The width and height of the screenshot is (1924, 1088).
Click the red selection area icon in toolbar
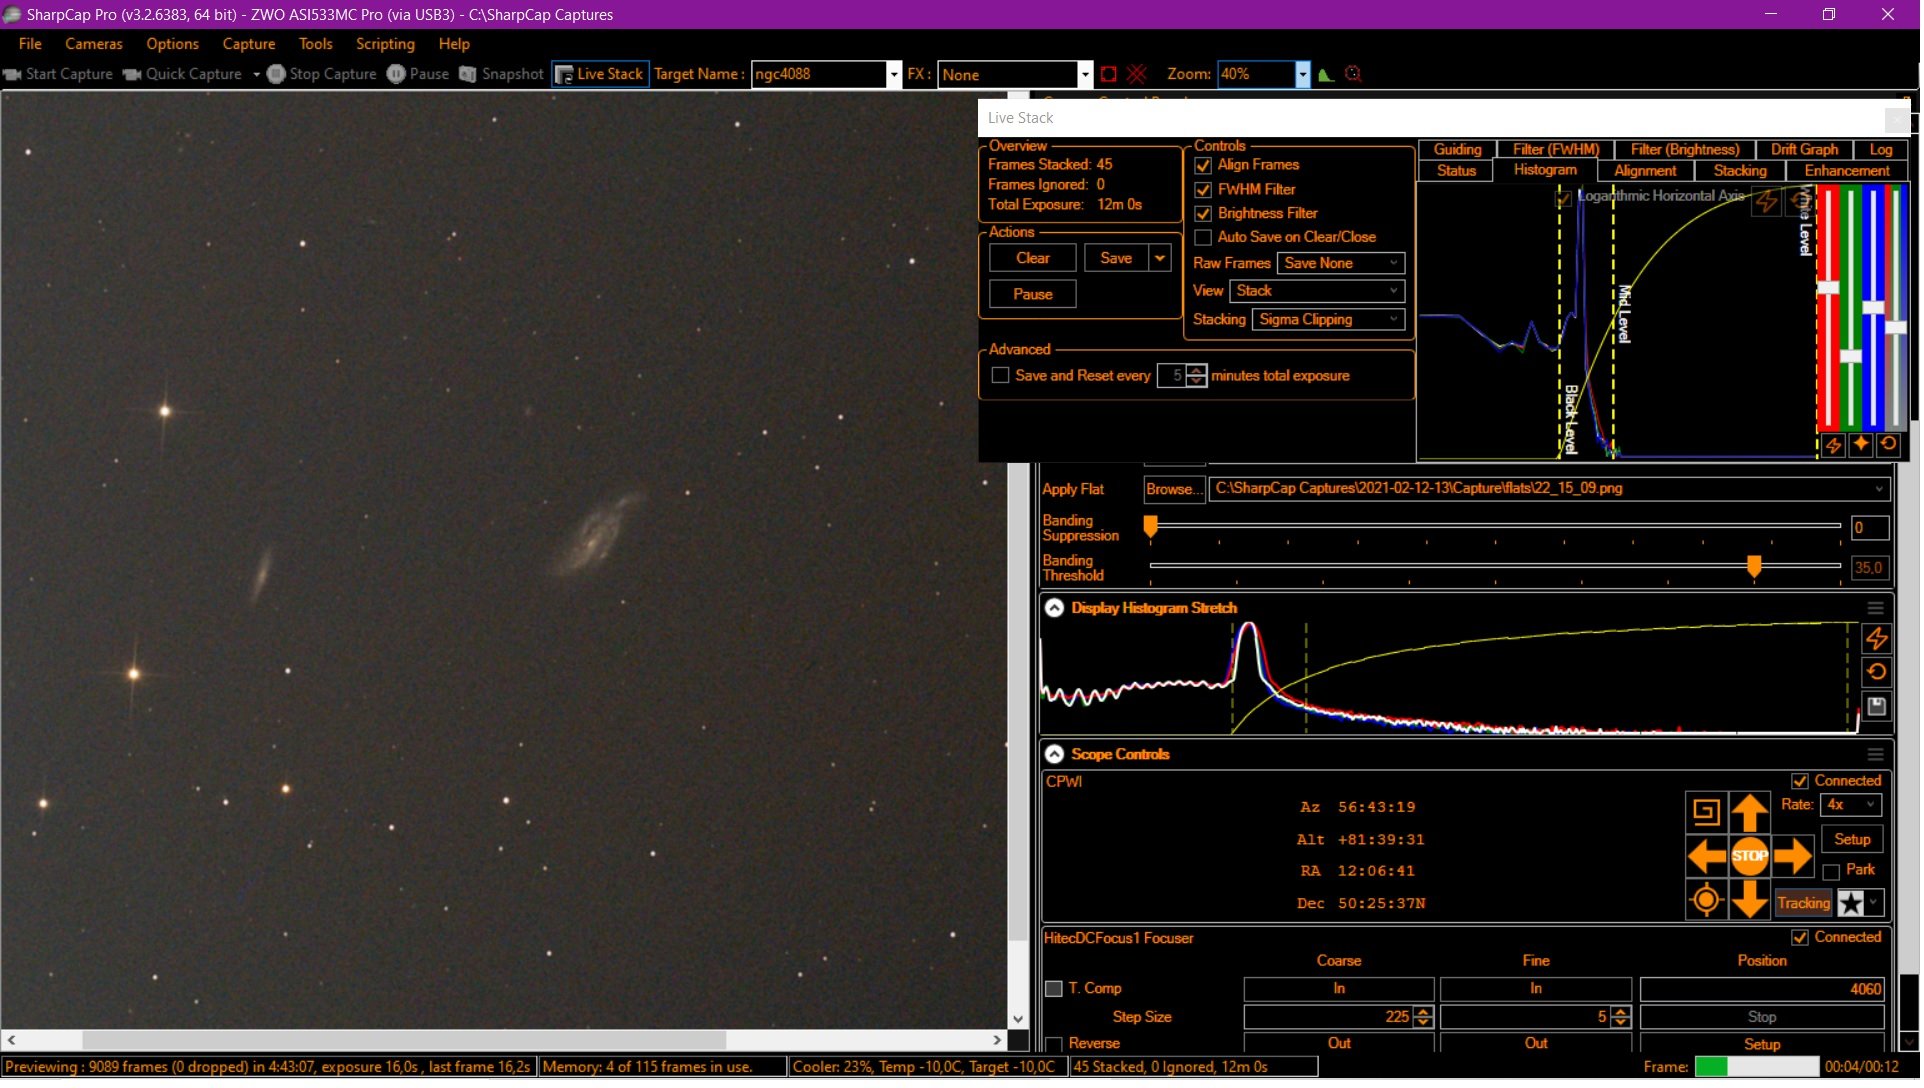pos(1110,74)
